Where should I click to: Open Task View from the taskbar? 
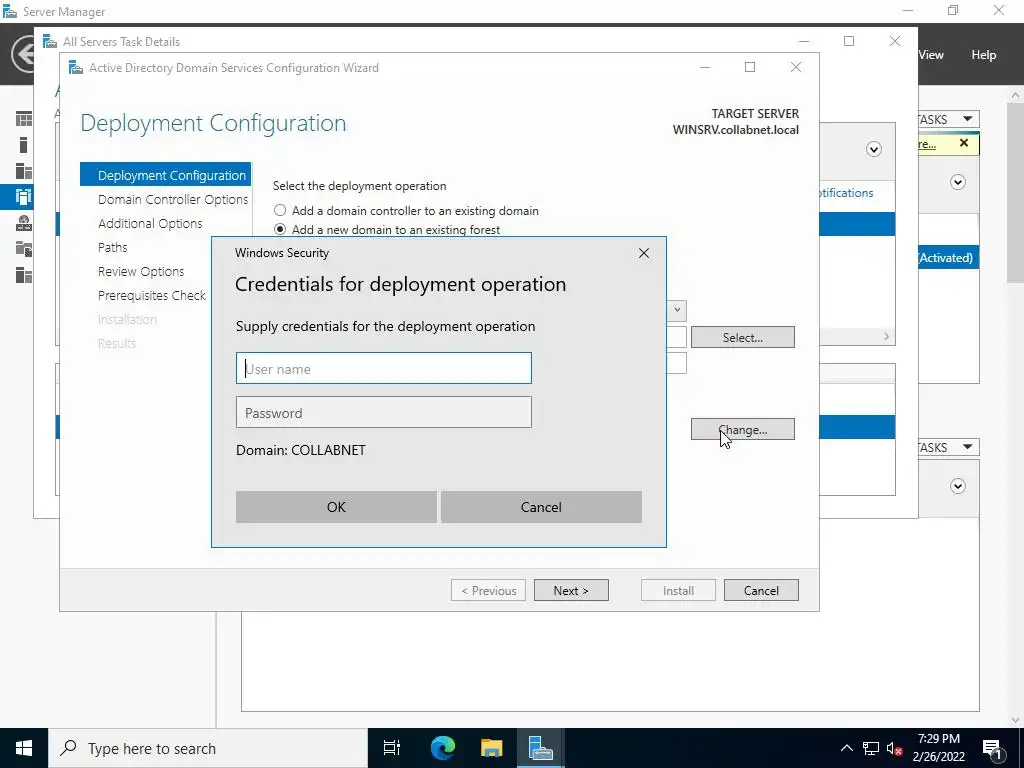(392, 748)
